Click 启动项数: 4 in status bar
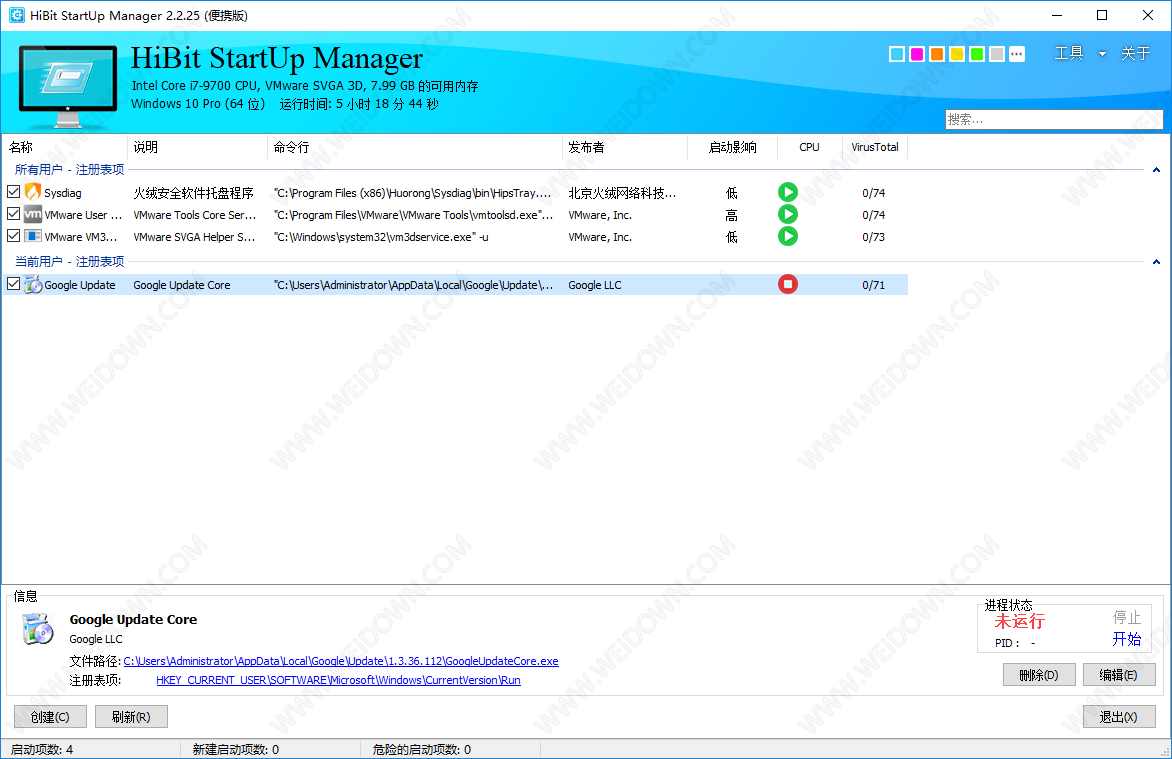This screenshot has width=1172, height=759. 42,749
